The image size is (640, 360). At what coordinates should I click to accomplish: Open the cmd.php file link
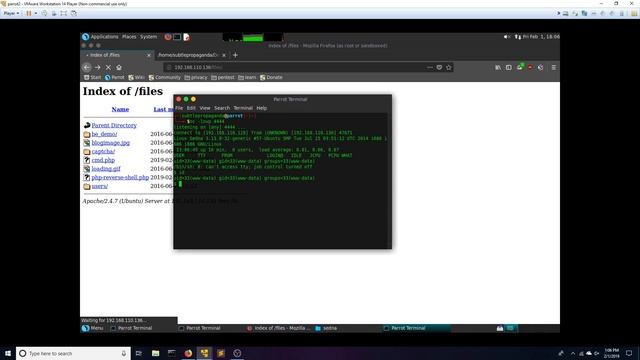click(x=103, y=160)
